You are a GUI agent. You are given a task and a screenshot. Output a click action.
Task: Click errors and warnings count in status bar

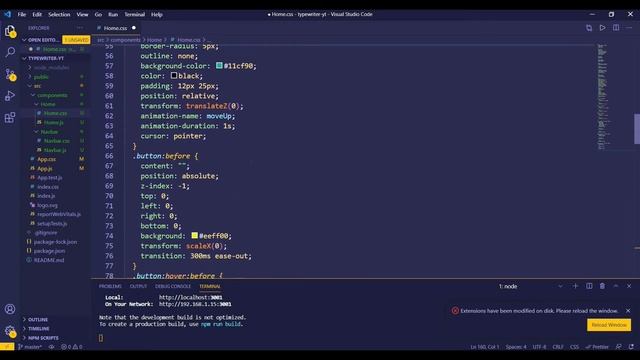[x=72, y=347]
